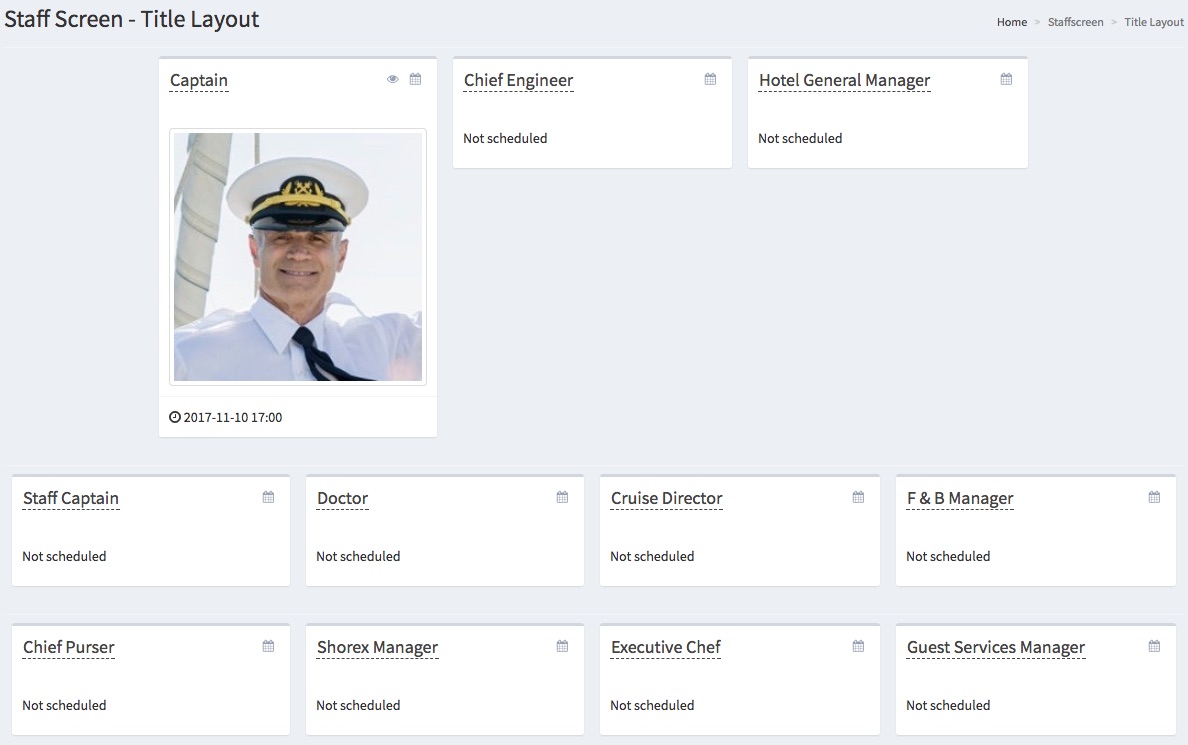Viewport: 1188px width, 745px height.
Task: Click the captain's portrait photo
Action: tap(298, 257)
